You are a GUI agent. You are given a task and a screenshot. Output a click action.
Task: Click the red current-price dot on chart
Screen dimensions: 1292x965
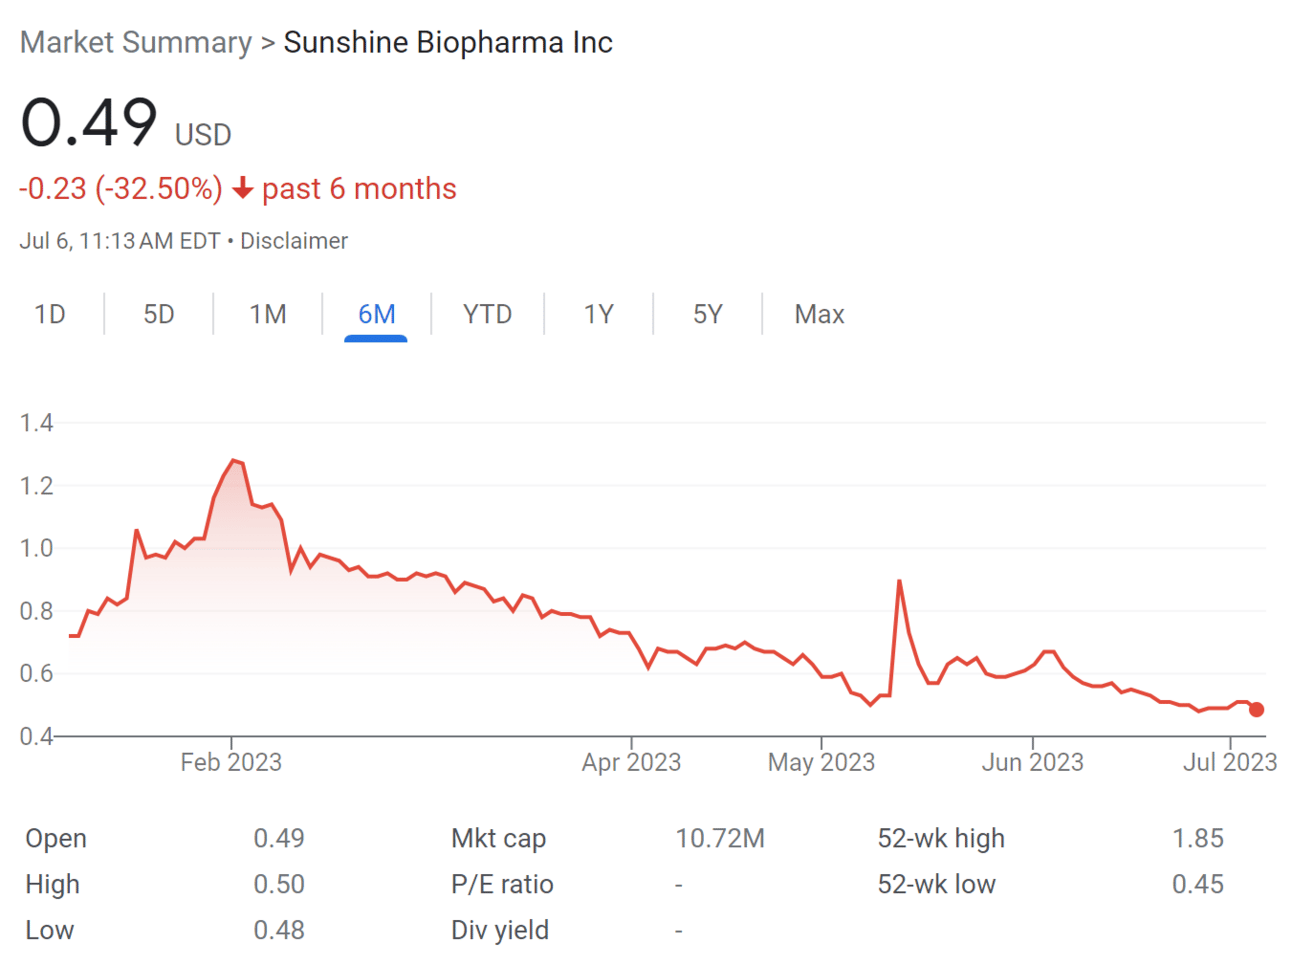pos(1256,709)
